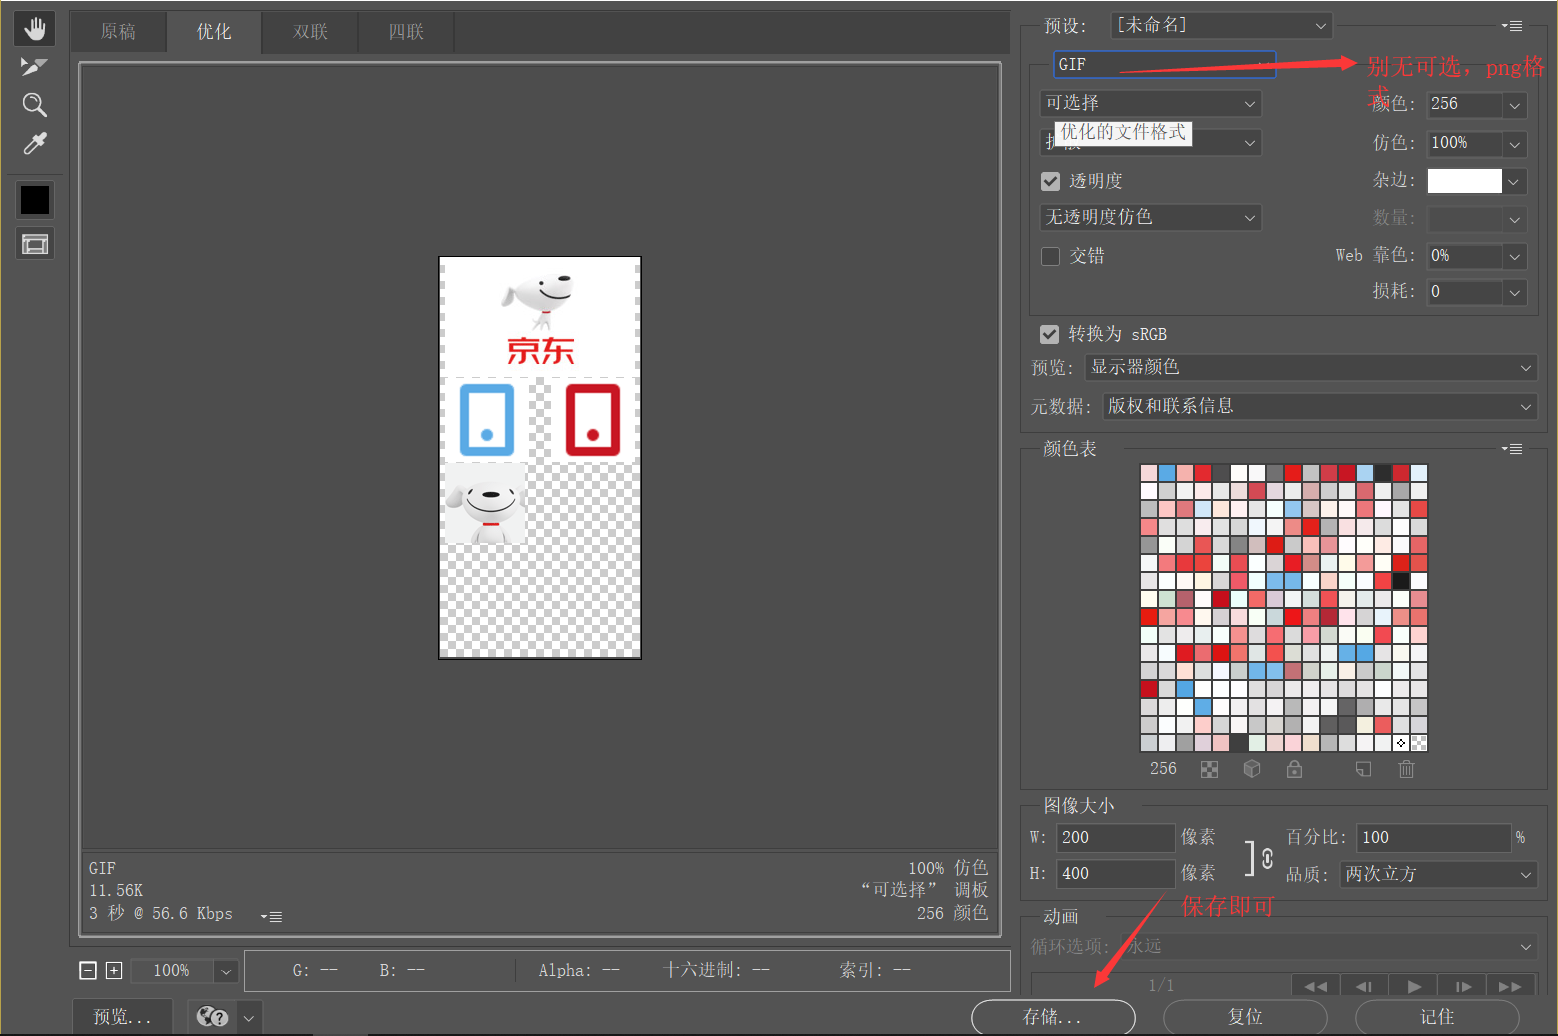
Task: Click the H height field showing 400
Action: click(1116, 874)
